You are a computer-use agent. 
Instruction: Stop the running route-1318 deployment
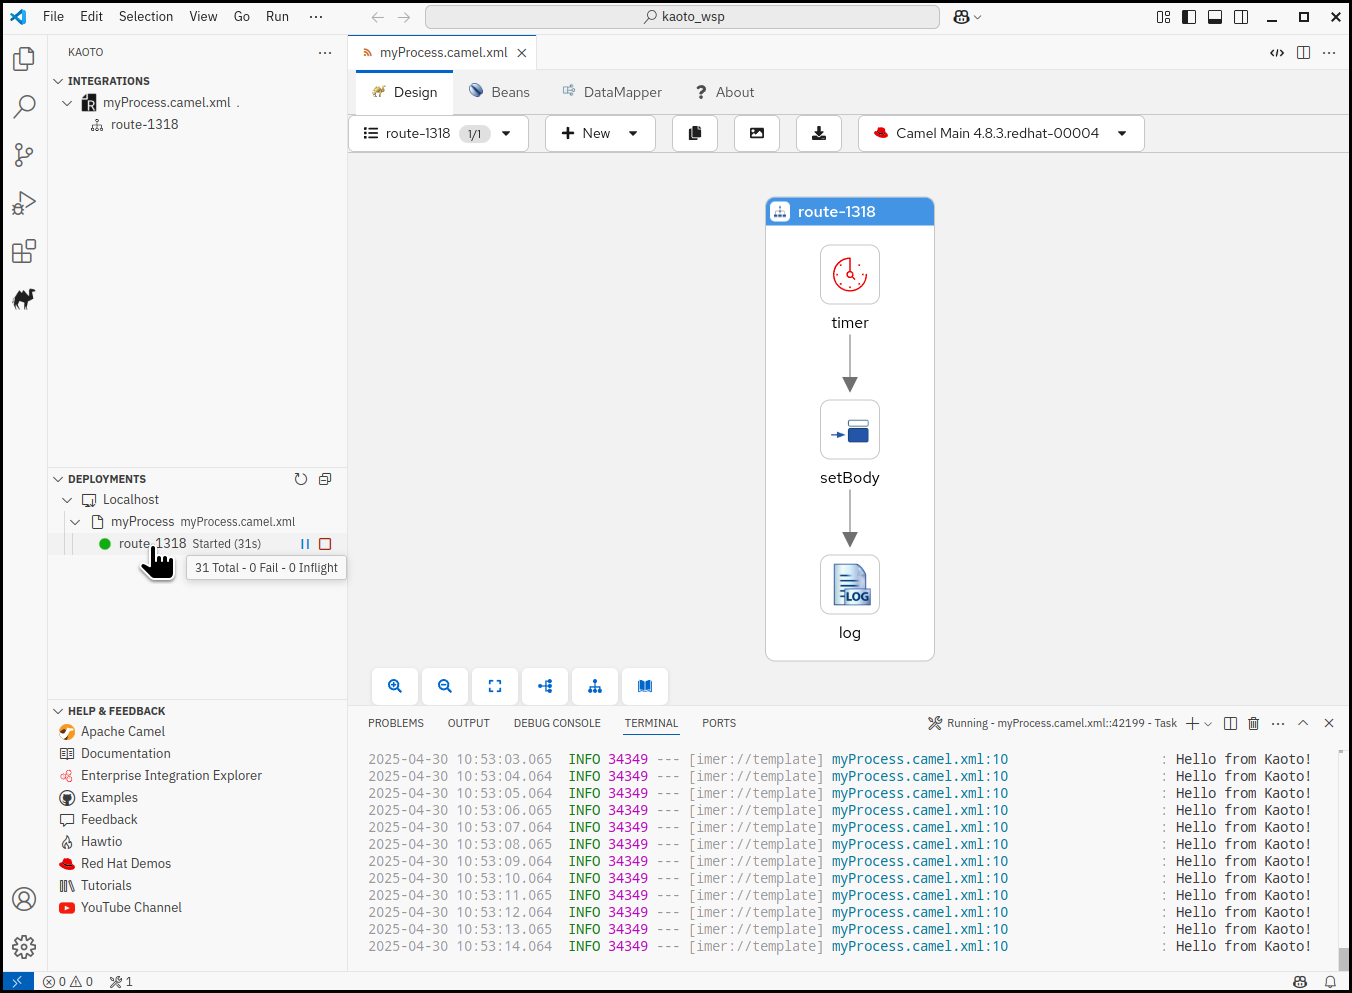click(325, 544)
